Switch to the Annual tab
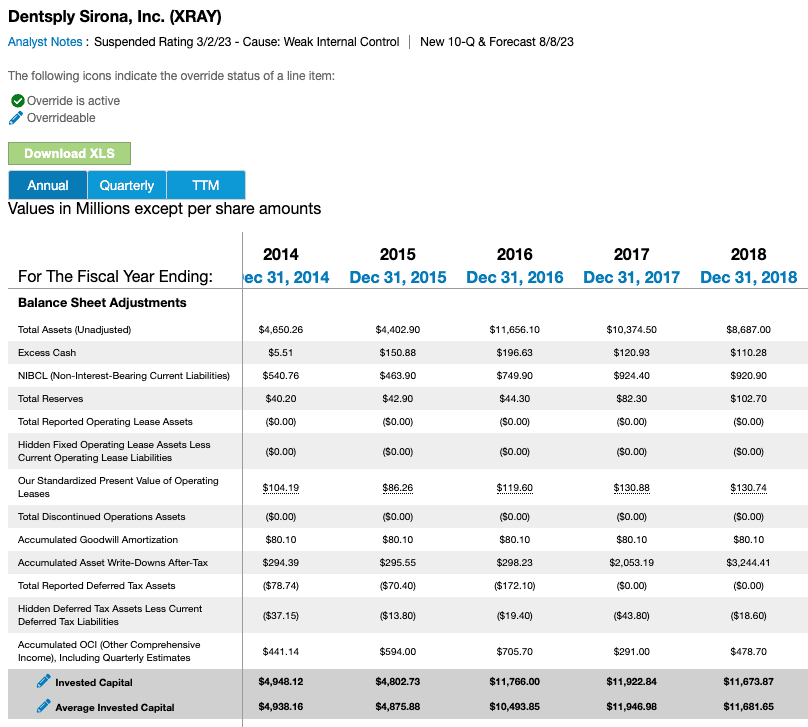The width and height of the screenshot is (808, 727). [48, 185]
